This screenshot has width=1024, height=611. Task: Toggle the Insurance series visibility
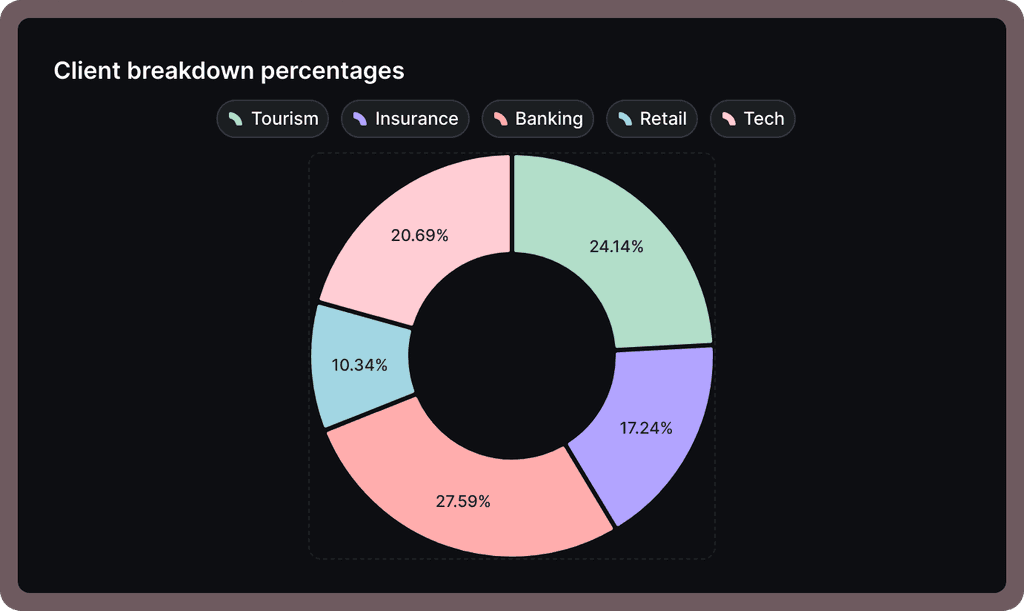pyautogui.click(x=405, y=118)
